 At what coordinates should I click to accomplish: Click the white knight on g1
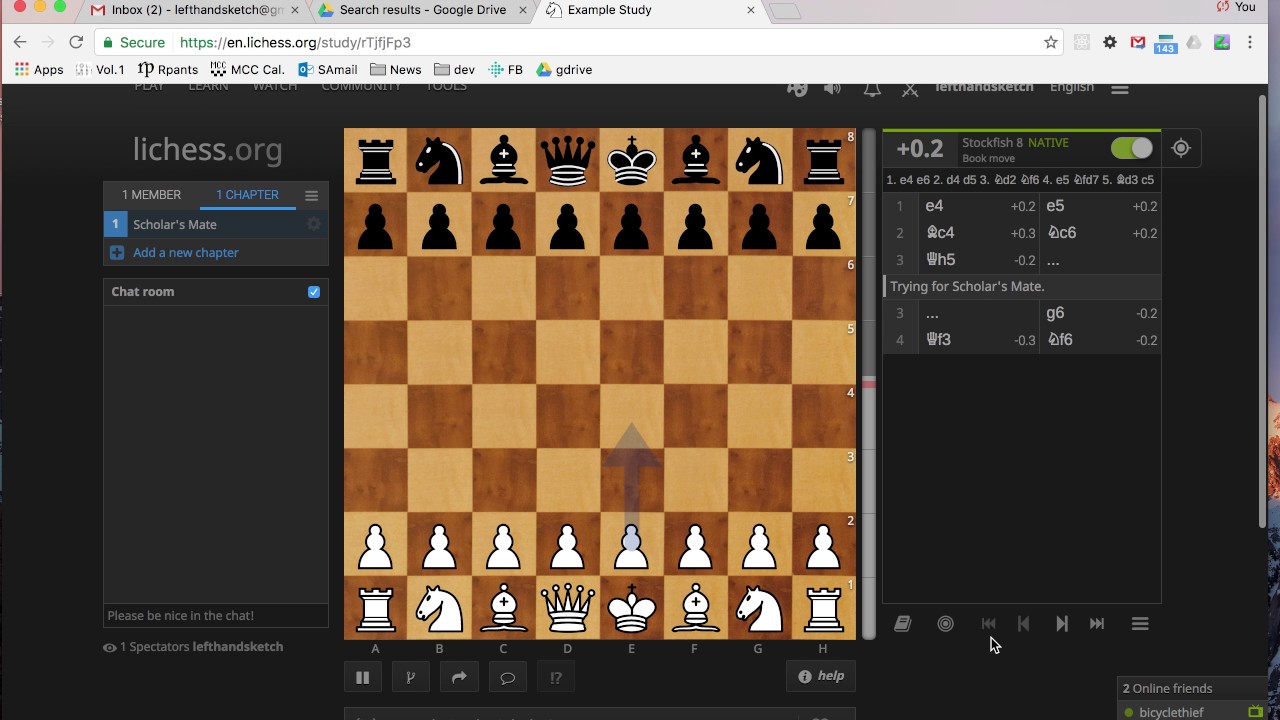[x=759, y=608]
